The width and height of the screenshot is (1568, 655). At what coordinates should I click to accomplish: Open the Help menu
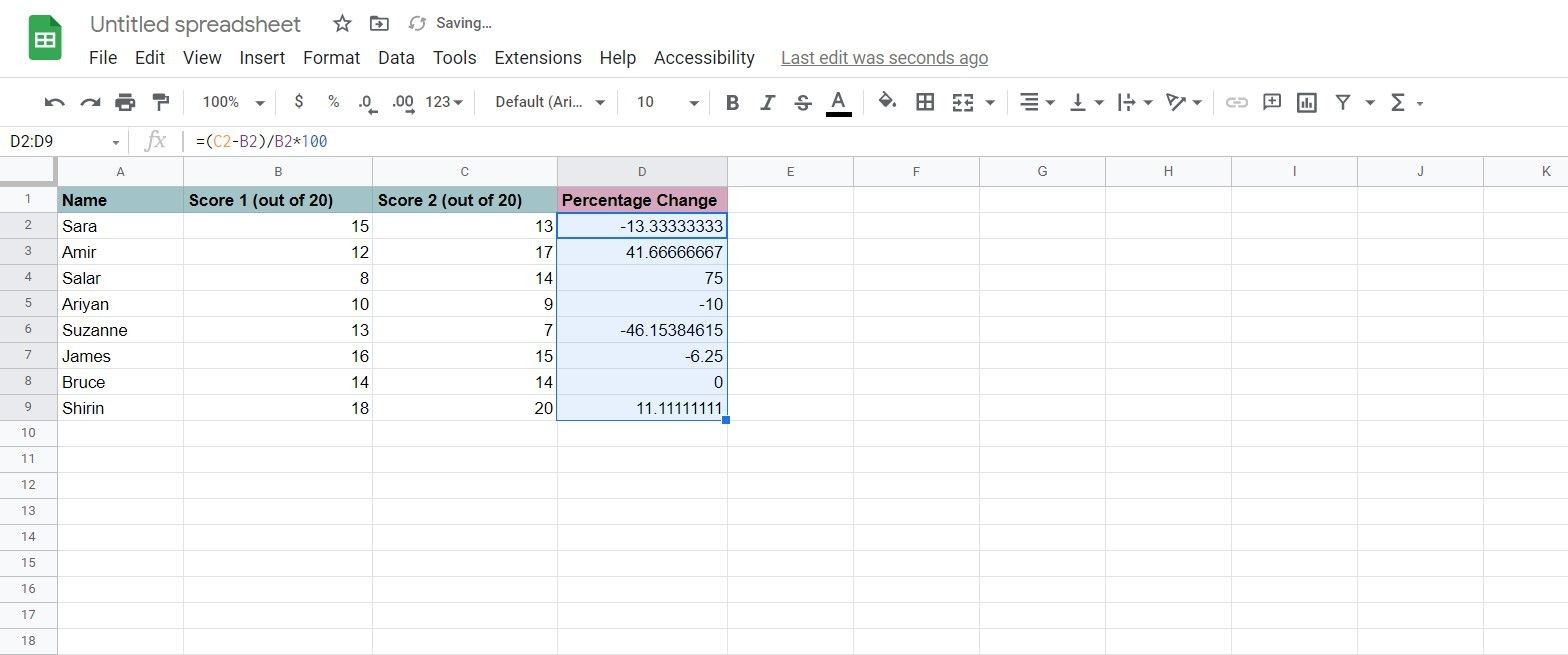pos(617,58)
